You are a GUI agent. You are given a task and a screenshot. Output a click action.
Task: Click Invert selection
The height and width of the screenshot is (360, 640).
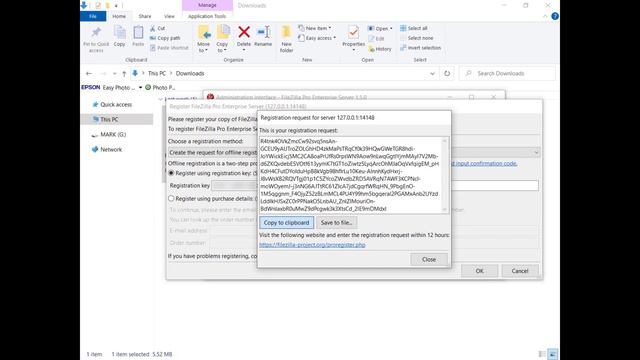point(420,48)
